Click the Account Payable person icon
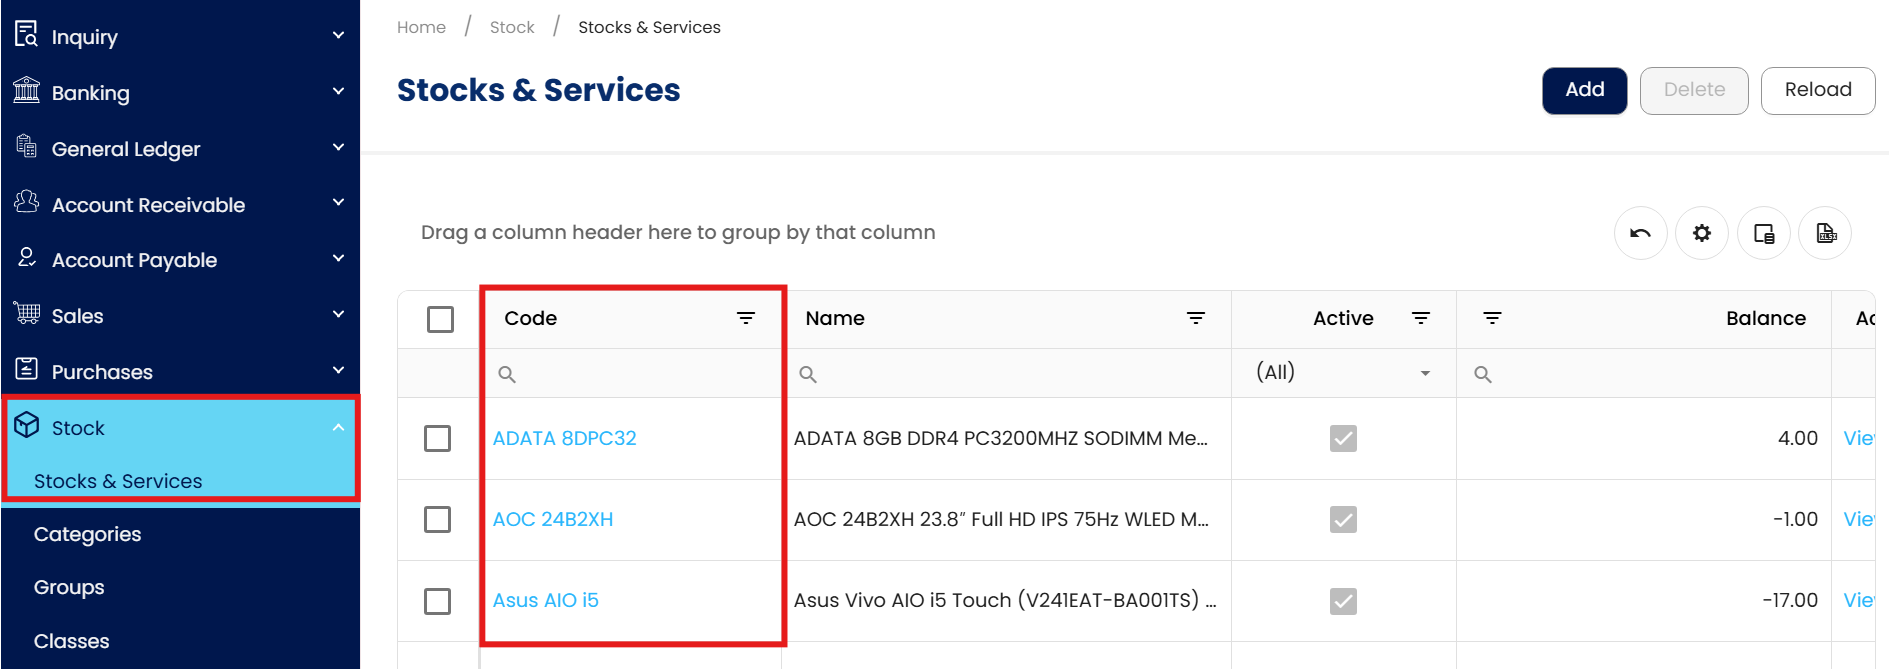 [27, 258]
